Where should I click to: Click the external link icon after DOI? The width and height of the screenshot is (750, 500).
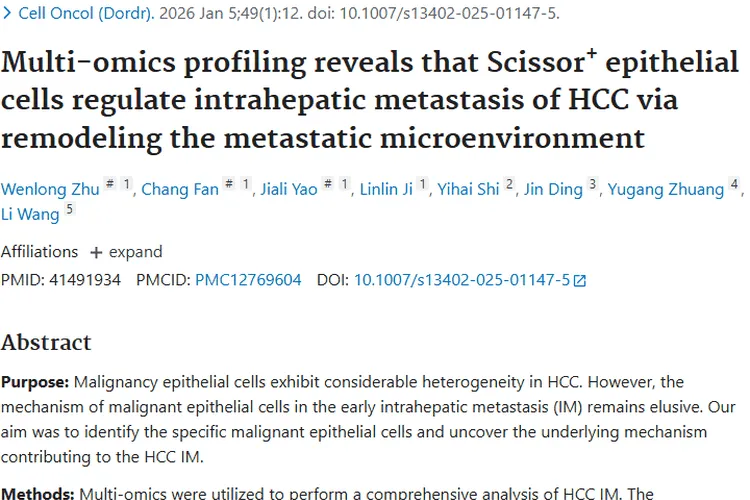(x=580, y=281)
